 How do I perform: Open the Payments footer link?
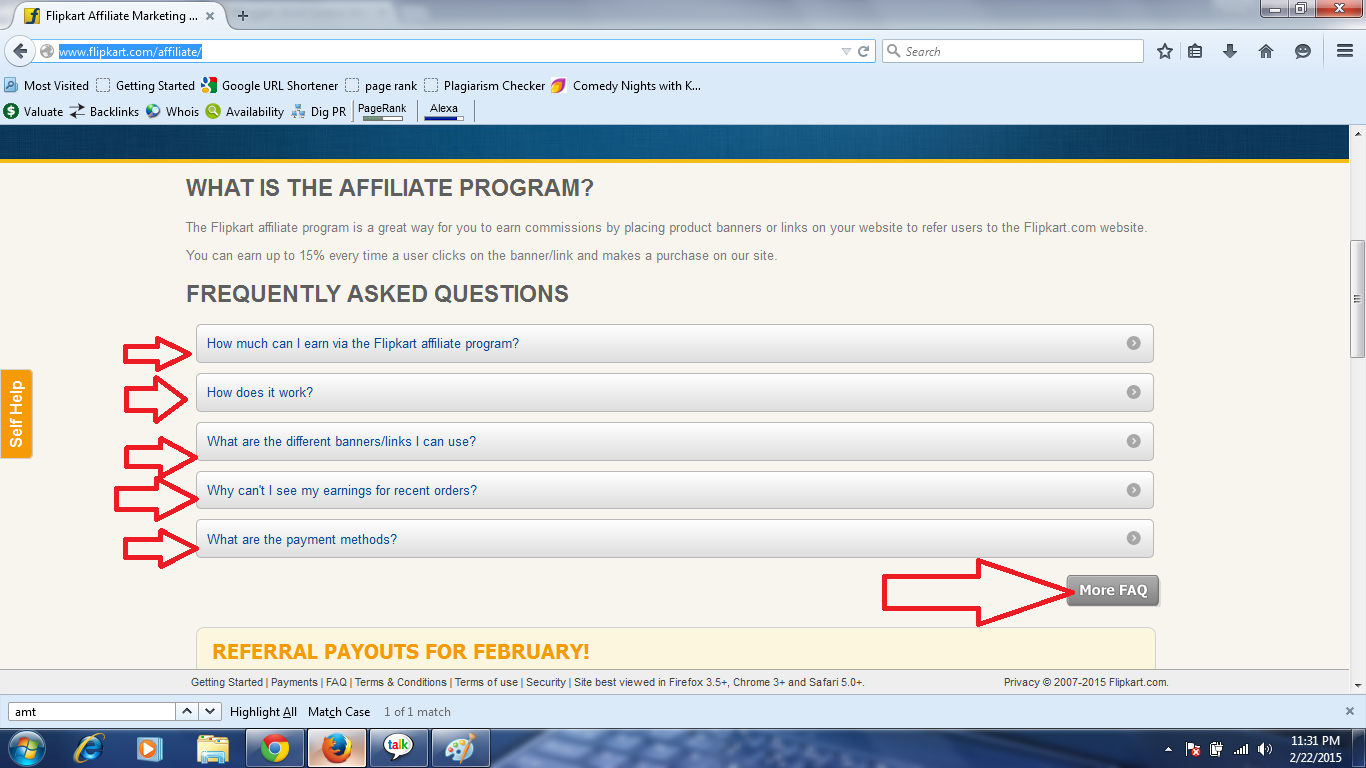(x=294, y=682)
